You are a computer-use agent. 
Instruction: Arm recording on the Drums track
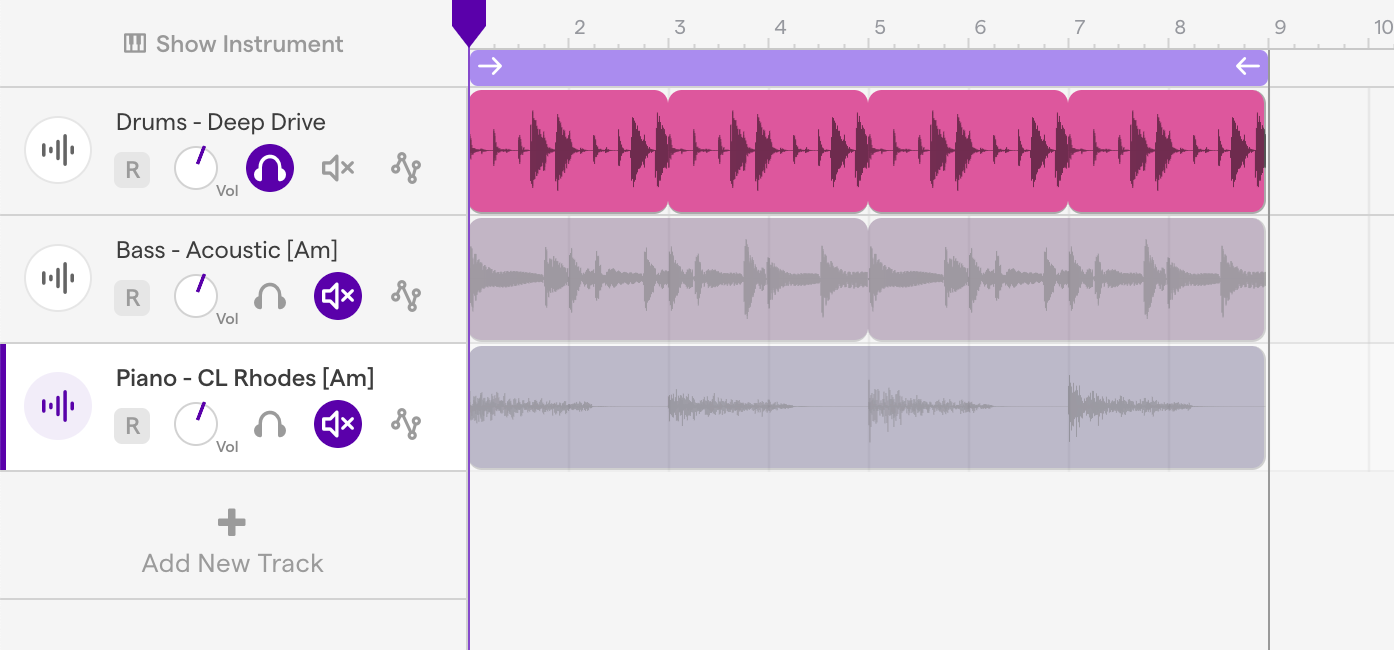click(x=132, y=170)
